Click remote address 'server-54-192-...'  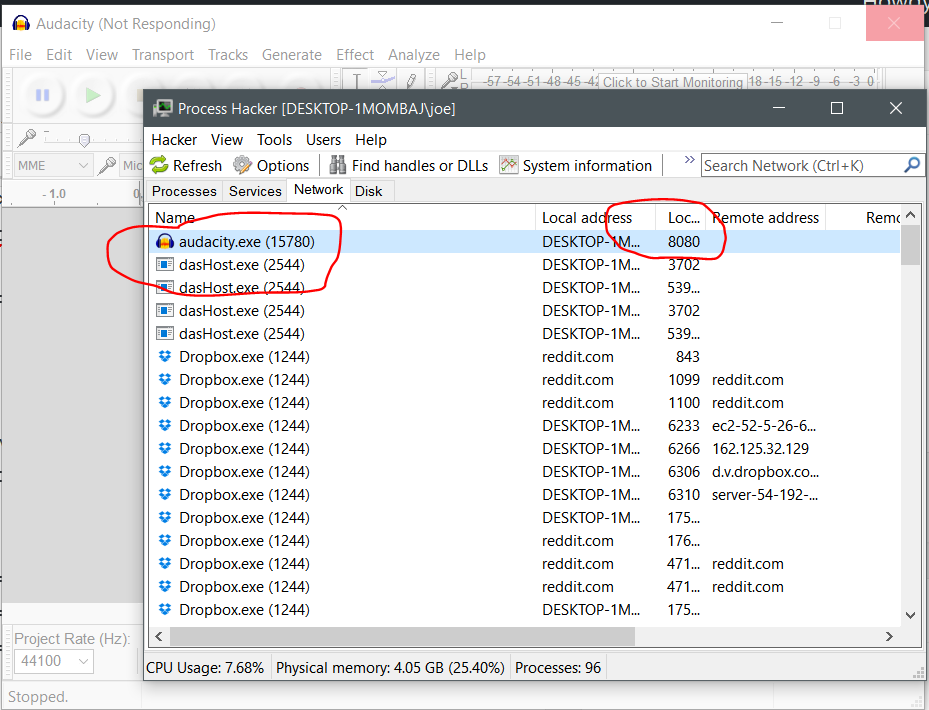pos(765,495)
